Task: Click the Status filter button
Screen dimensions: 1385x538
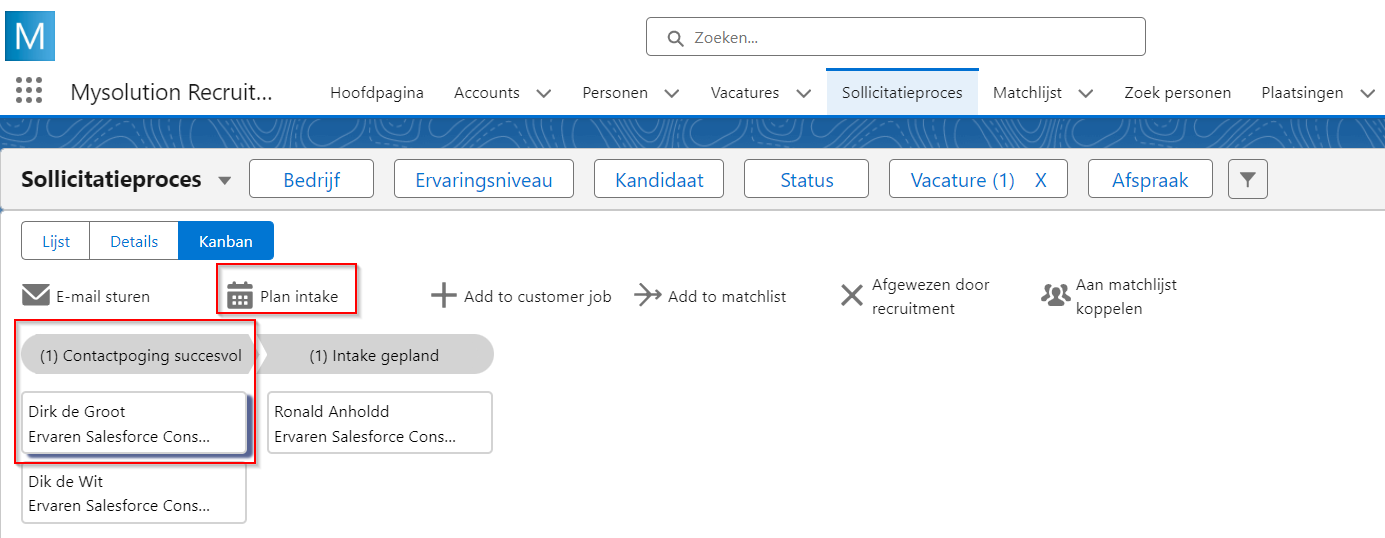Action: (x=807, y=180)
